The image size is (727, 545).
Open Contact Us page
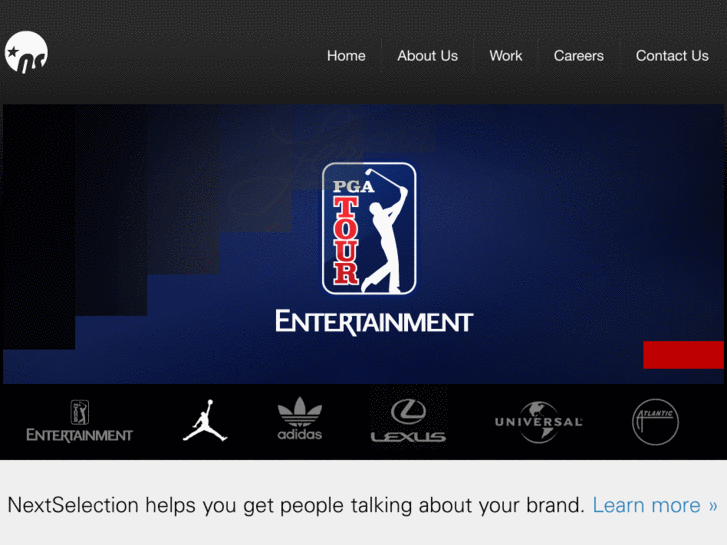(672, 56)
